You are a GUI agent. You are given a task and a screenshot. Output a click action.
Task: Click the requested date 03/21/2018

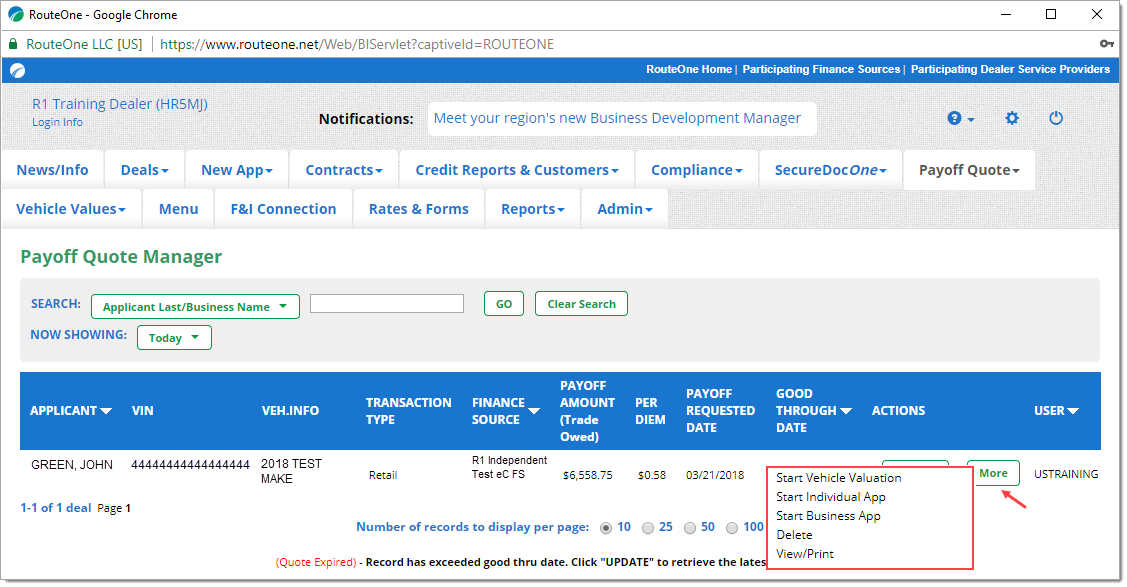pos(714,476)
